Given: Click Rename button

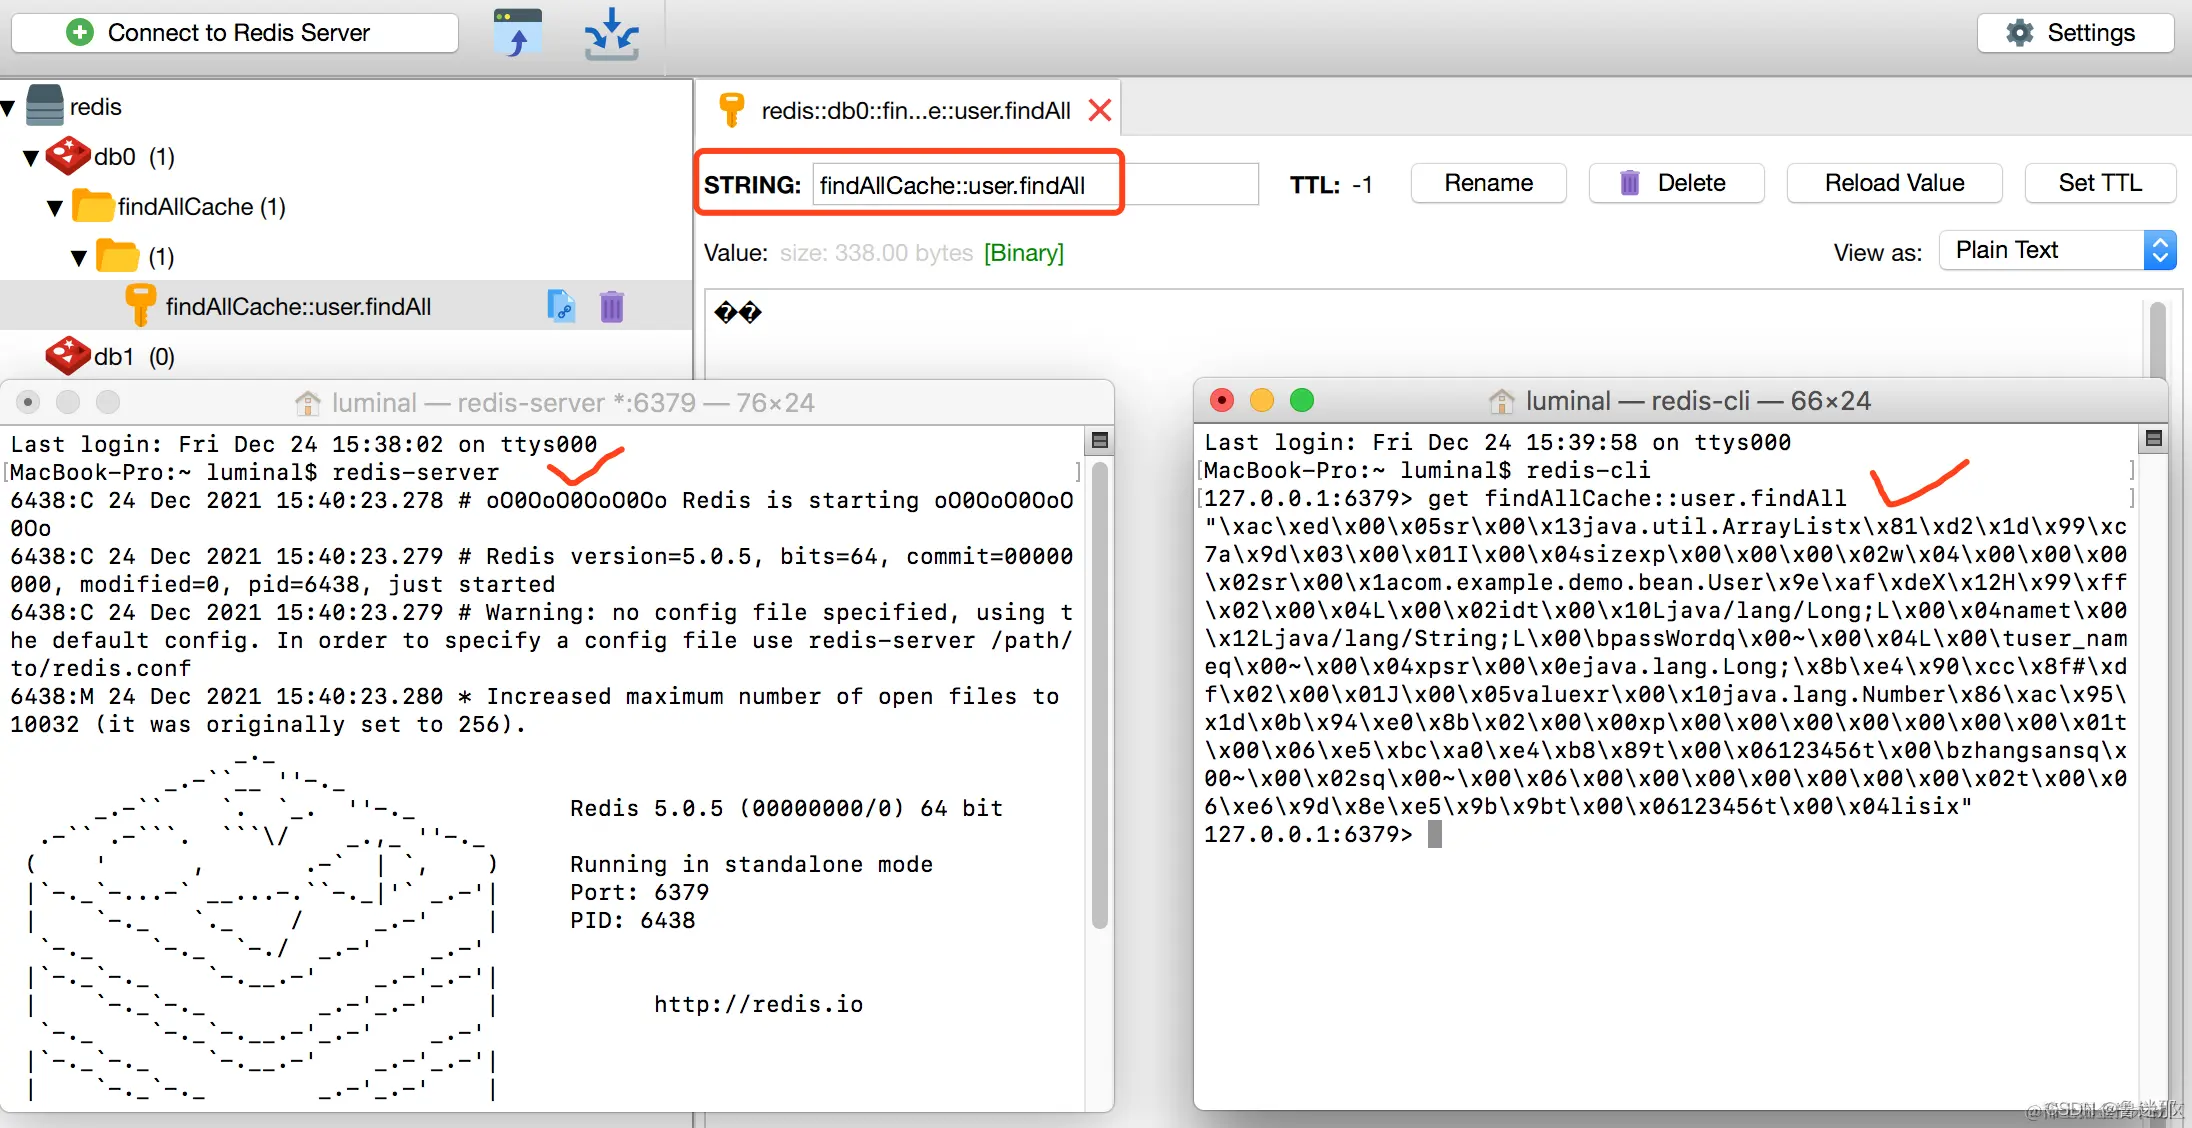Looking at the screenshot, I should (x=1488, y=183).
